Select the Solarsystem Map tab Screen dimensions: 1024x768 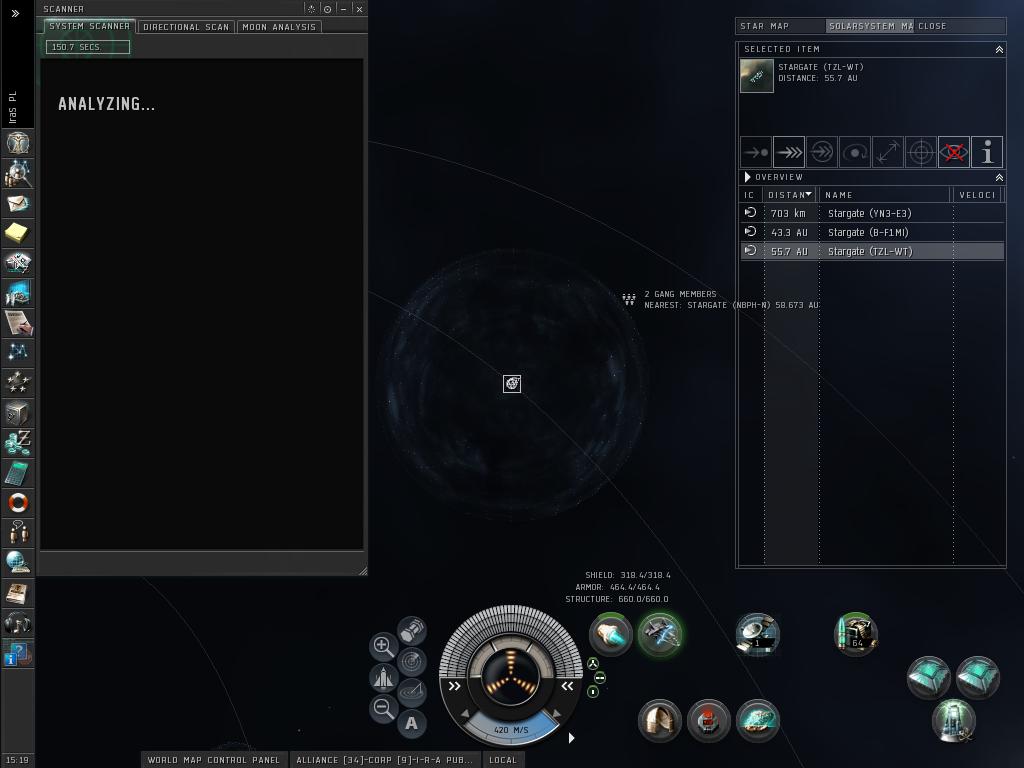(869, 26)
